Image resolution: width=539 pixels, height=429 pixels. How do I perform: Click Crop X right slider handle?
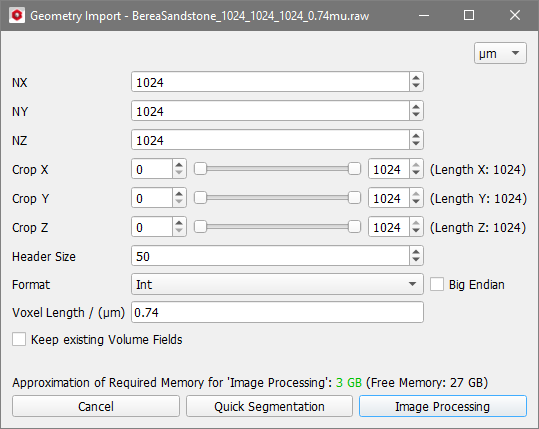(354, 169)
